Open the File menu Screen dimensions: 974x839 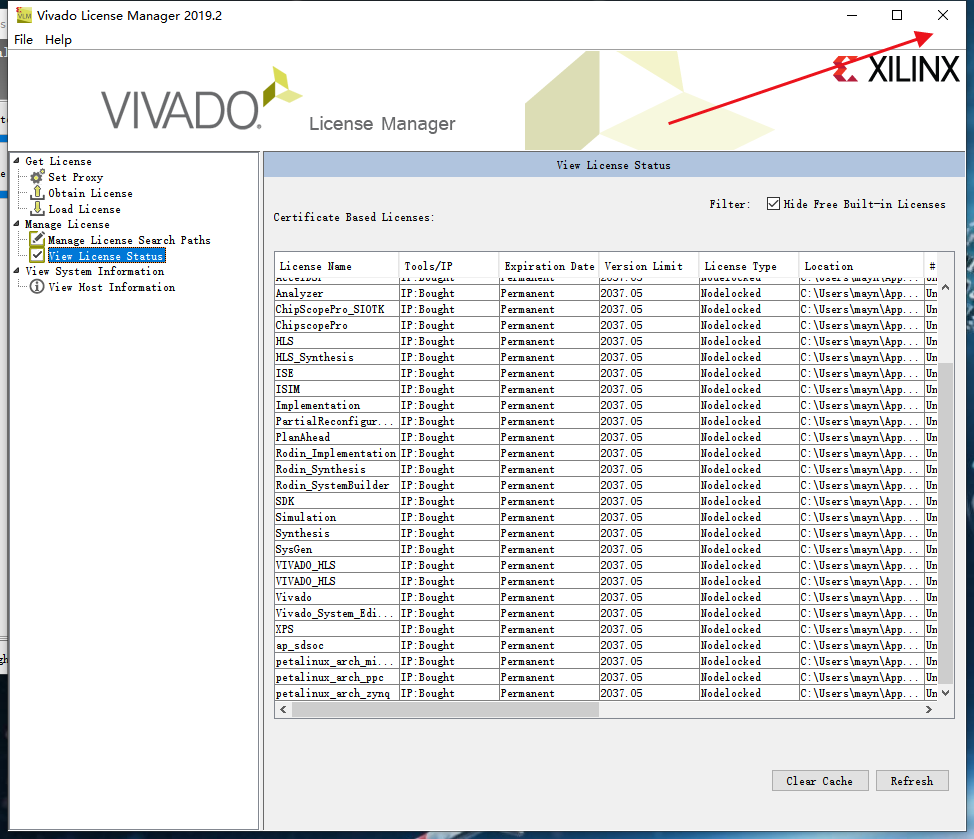(x=24, y=40)
